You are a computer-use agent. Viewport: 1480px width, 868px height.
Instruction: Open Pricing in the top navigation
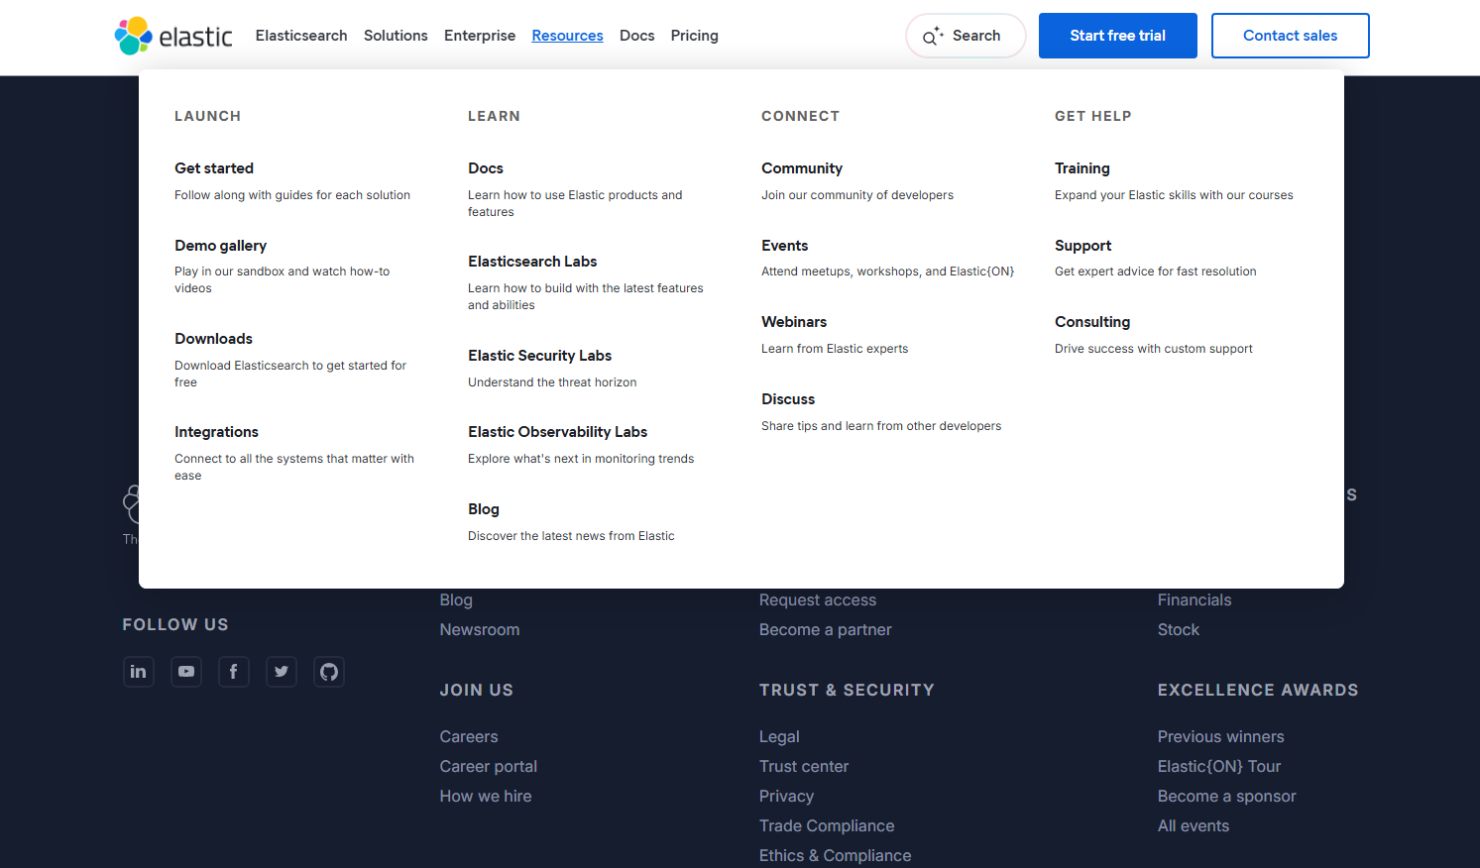tap(694, 36)
